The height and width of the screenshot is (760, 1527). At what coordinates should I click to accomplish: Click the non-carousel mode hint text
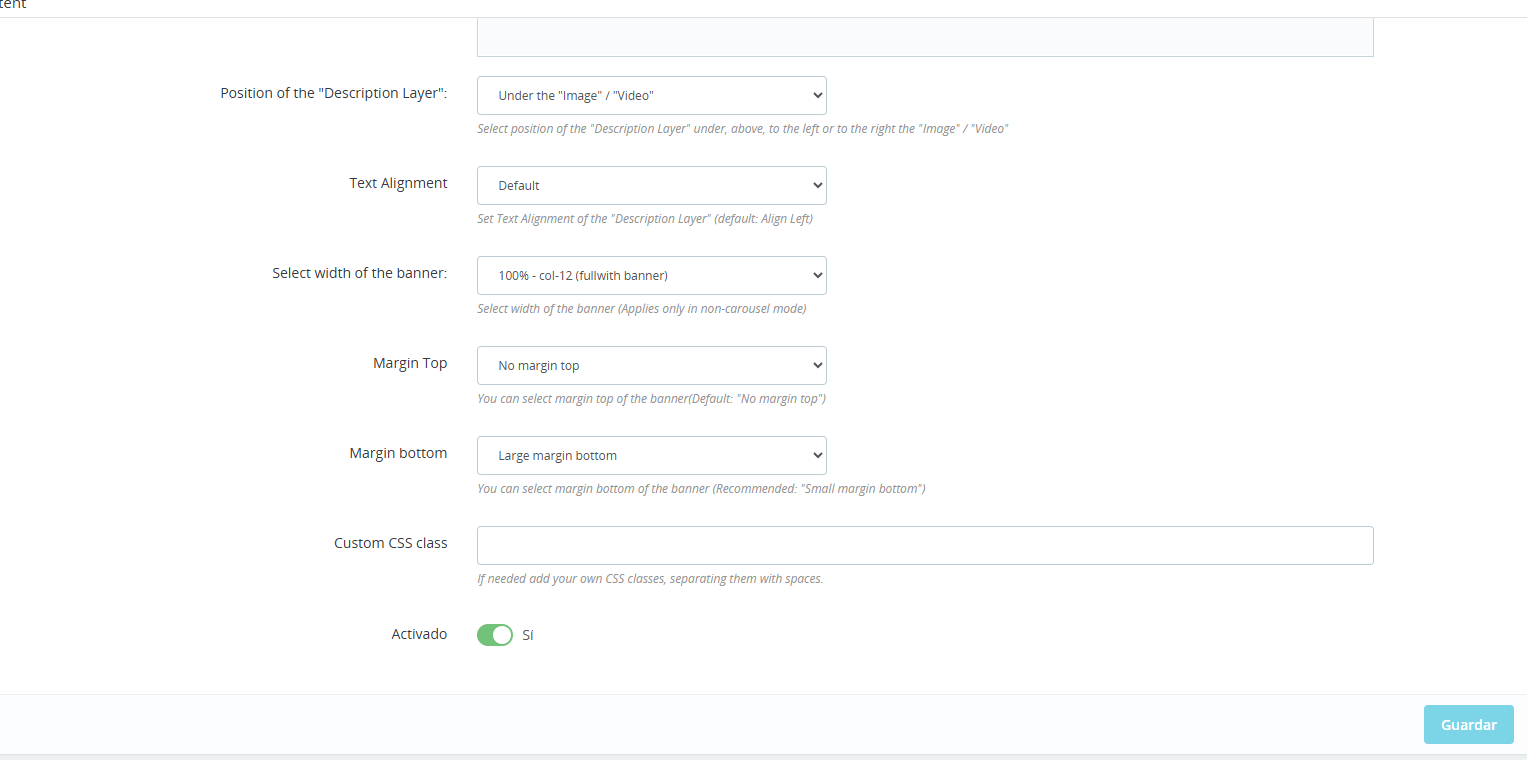point(641,309)
